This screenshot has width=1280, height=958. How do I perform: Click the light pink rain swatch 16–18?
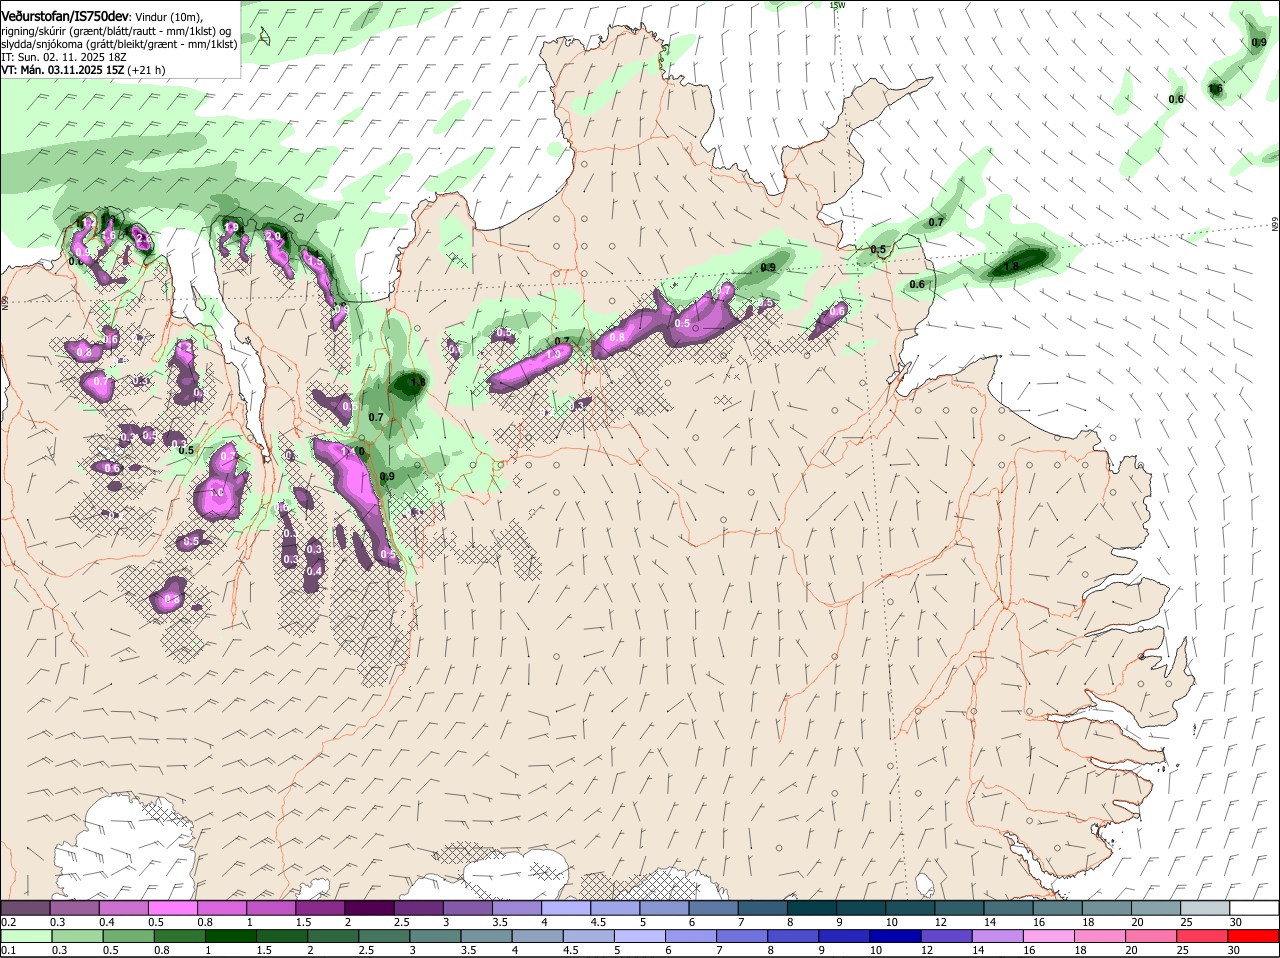pyautogui.click(x=1048, y=936)
